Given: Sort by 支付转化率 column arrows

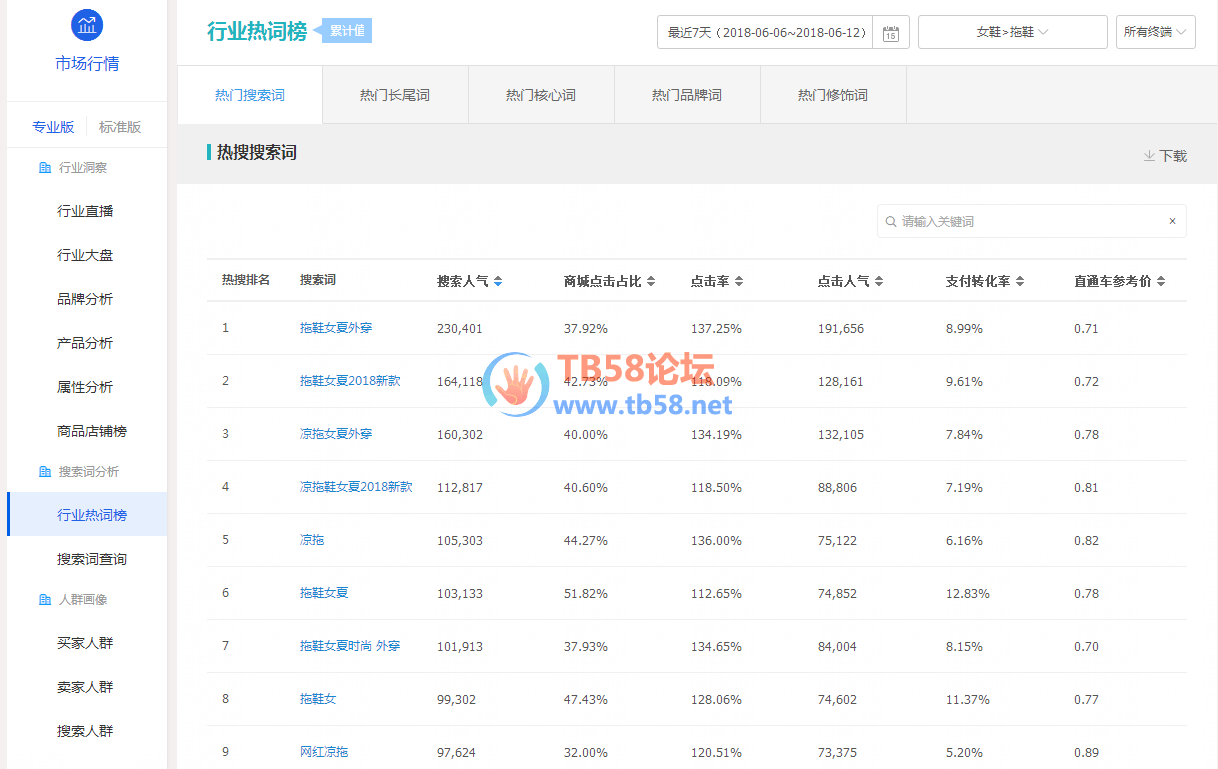Looking at the screenshot, I should click(1020, 282).
